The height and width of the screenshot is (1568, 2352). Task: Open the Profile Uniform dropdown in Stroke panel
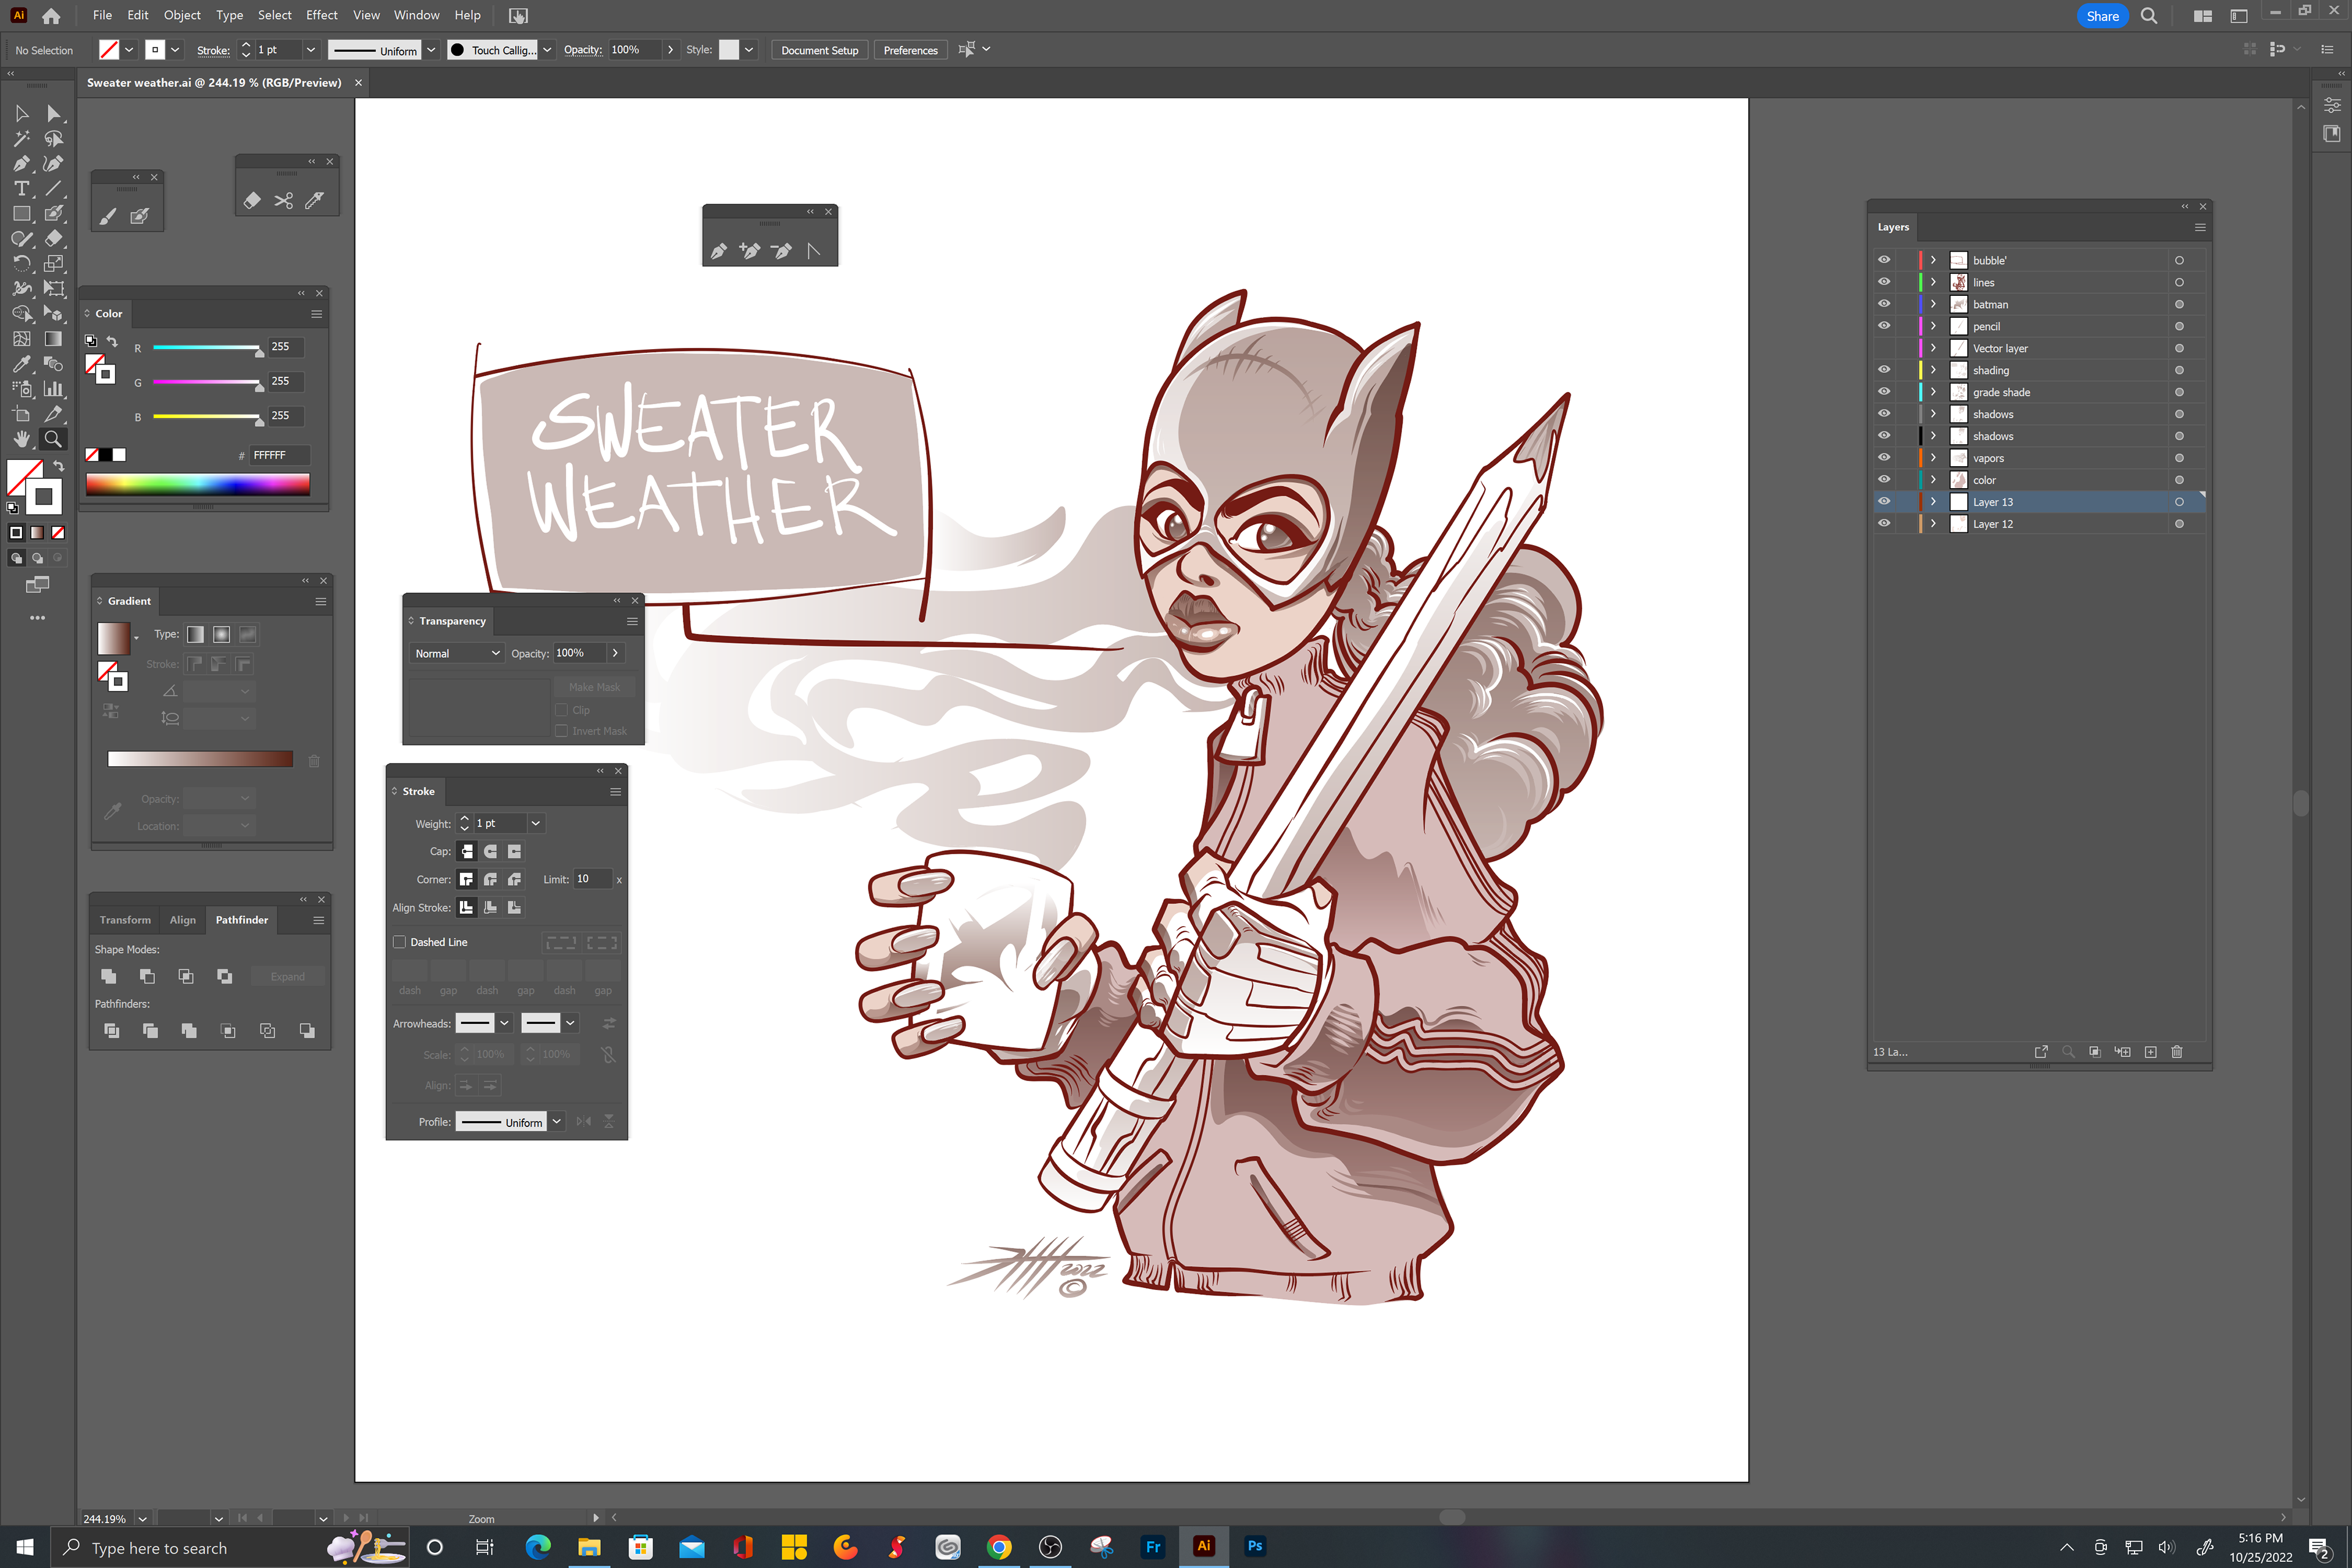[x=557, y=1122]
